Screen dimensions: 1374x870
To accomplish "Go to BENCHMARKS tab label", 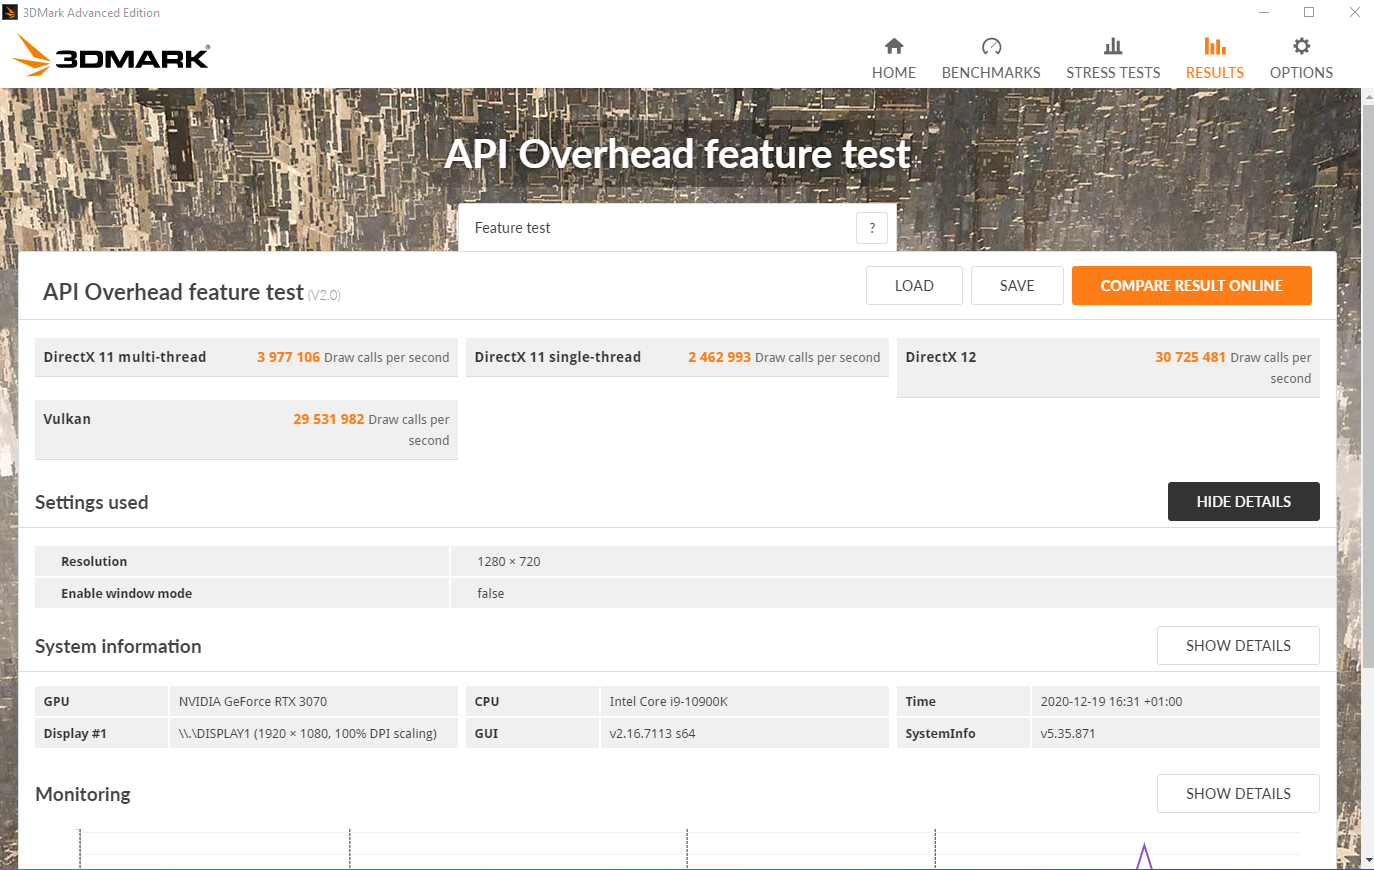I will pos(991,73).
